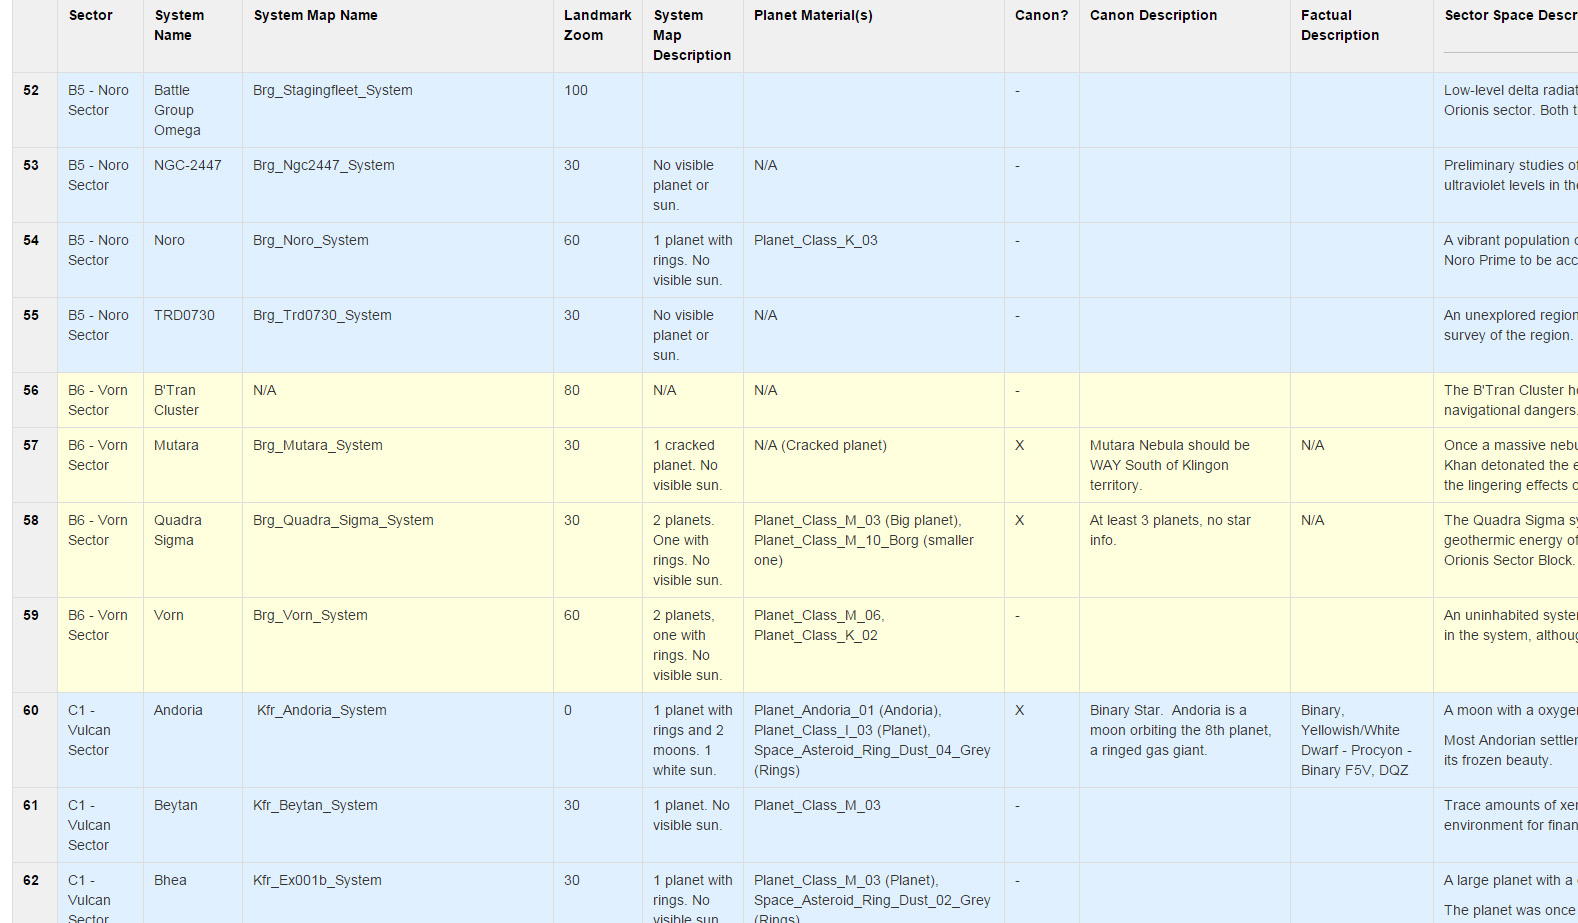The image size is (1578, 923).
Task: Click the Yellowish/White Dwarf factual description cell
Action: 1362,740
